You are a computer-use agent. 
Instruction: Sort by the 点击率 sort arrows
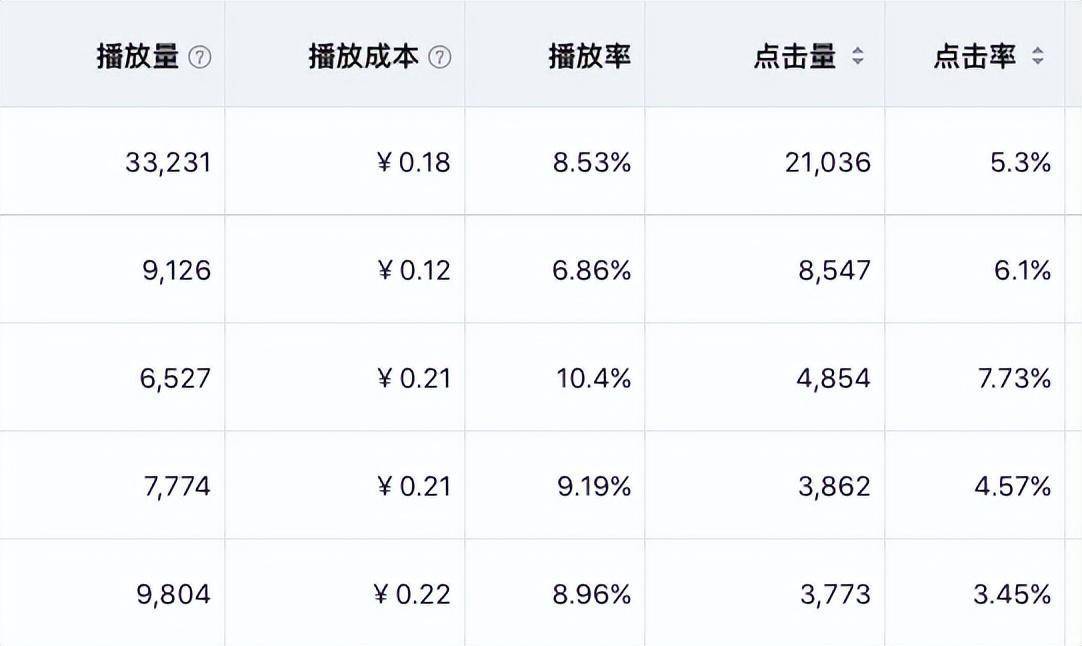(x=1037, y=56)
